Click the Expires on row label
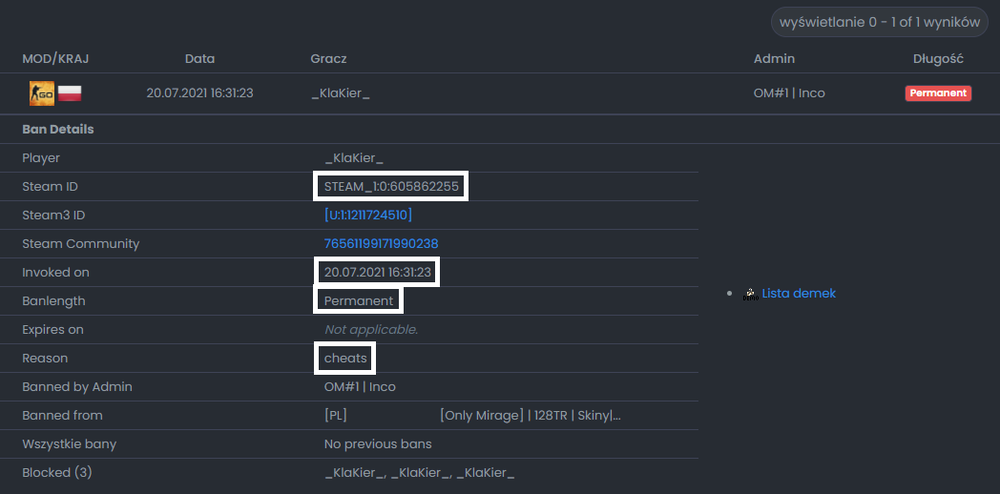This screenshot has height=494, width=1000. (x=52, y=330)
